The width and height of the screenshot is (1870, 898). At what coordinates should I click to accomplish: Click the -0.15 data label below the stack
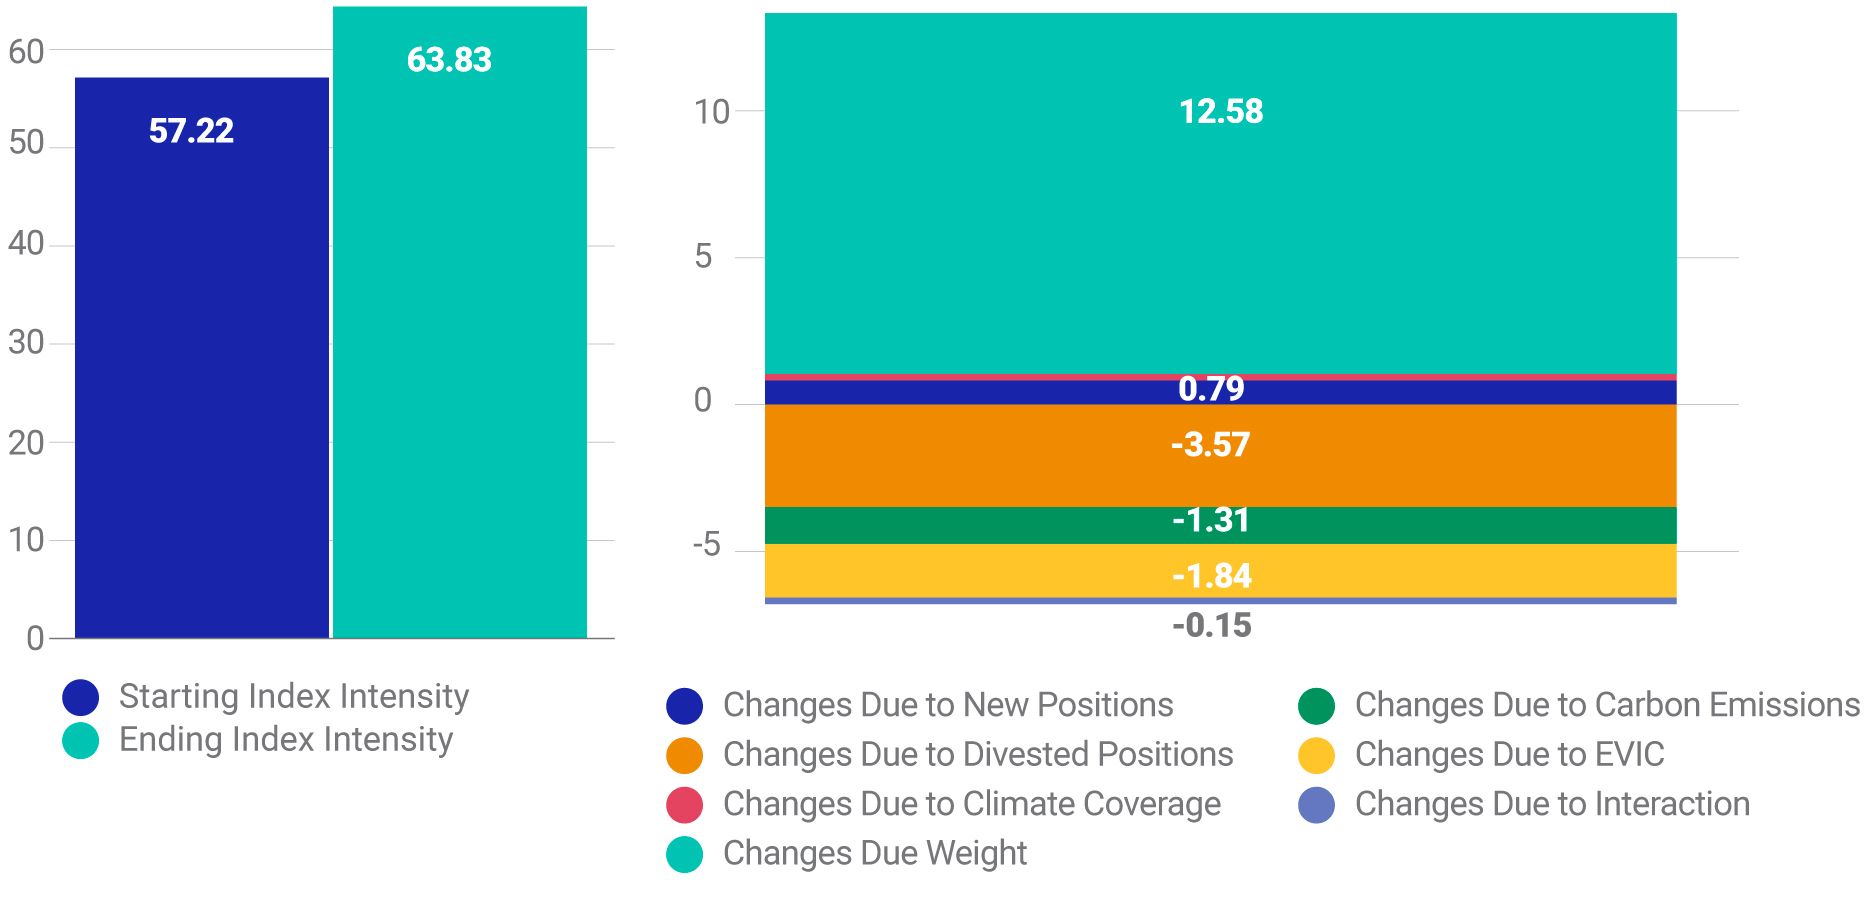click(x=1211, y=626)
